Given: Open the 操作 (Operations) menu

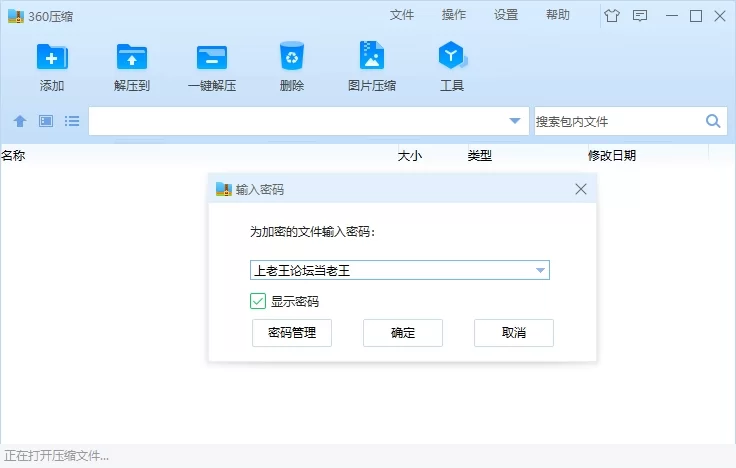Looking at the screenshot, I should (454, 15).
